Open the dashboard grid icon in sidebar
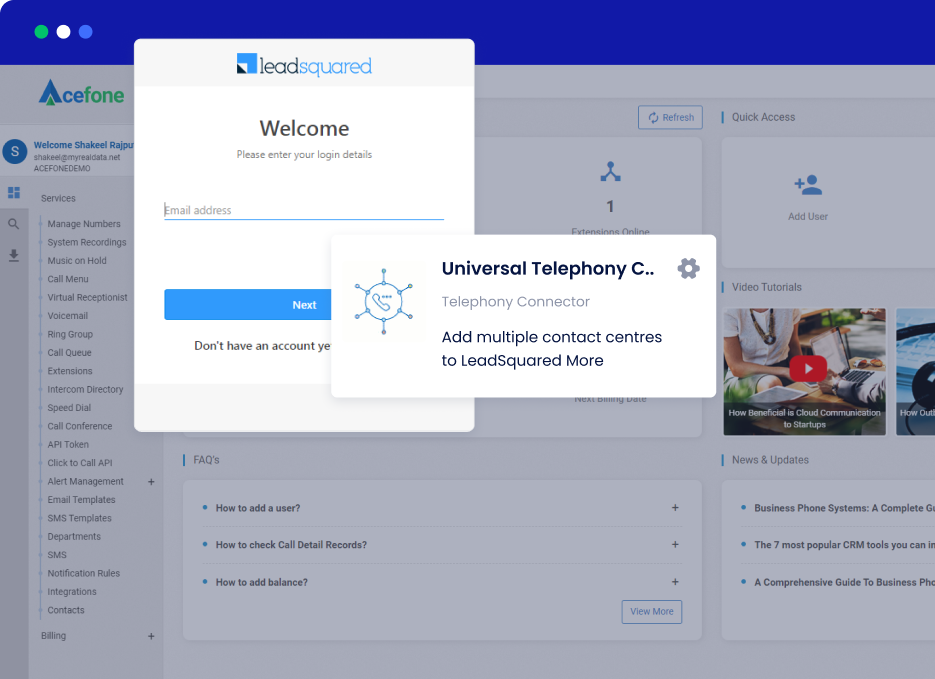The width and height of the screenshot is (935, 679). [14, 193]
